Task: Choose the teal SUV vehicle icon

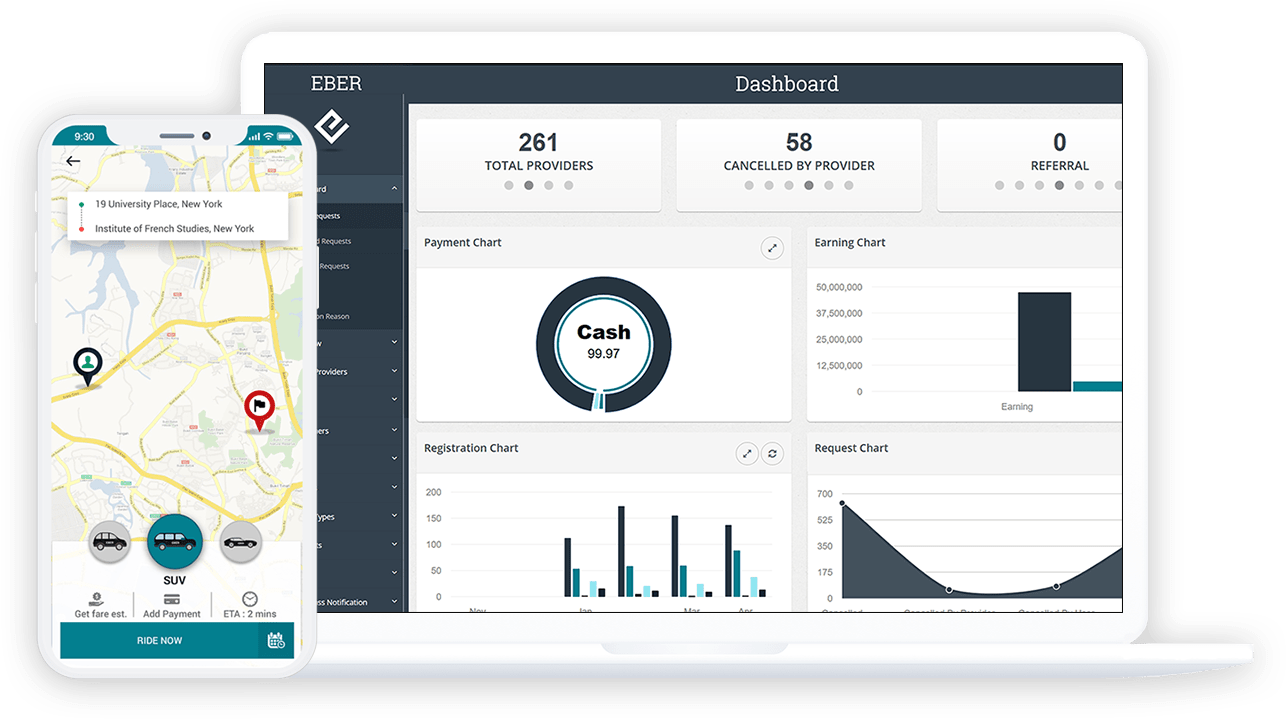Action: (x=175, y=542)
